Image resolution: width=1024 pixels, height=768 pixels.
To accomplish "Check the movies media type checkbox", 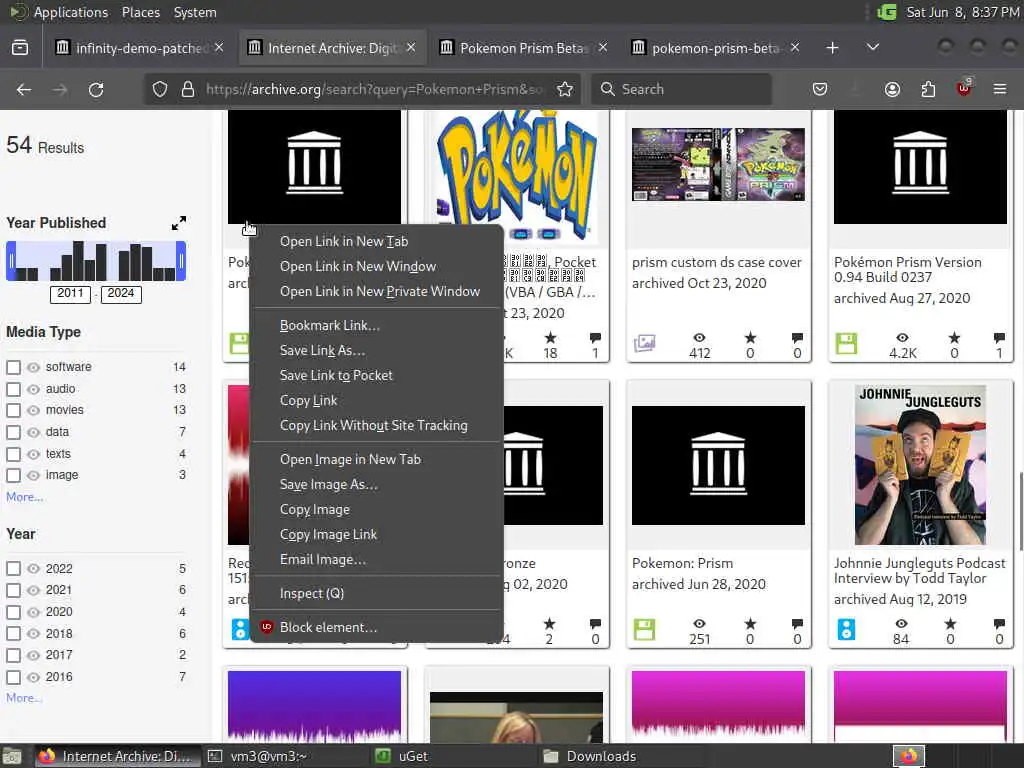I will (13, 410).
